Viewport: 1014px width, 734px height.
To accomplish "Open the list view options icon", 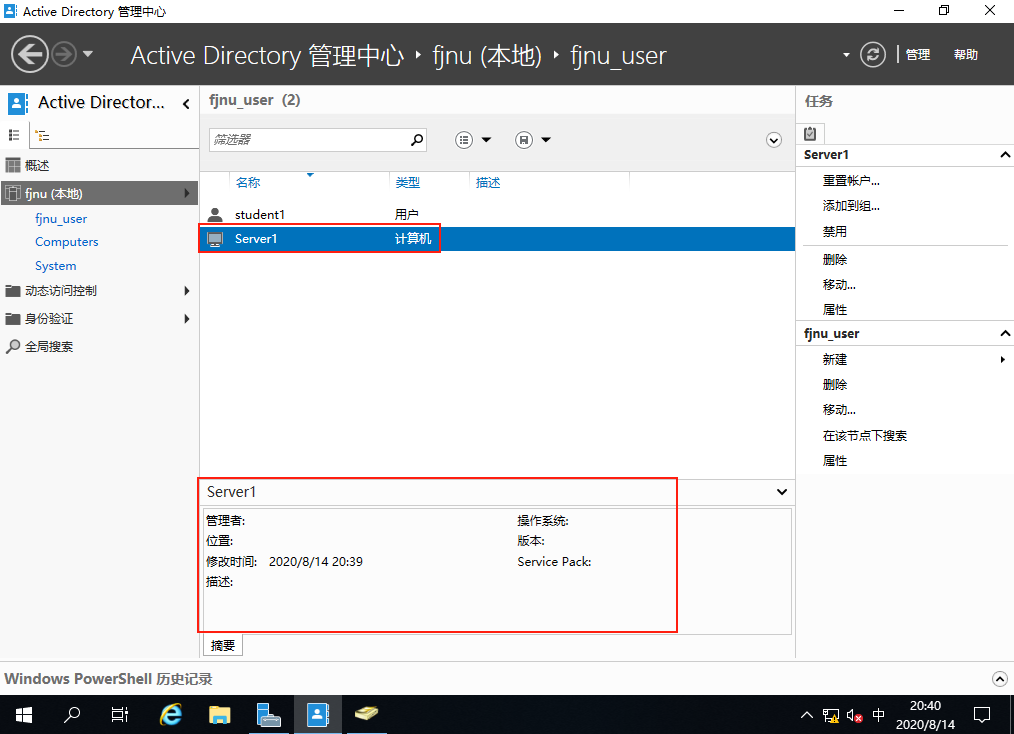I will (464, 140).
